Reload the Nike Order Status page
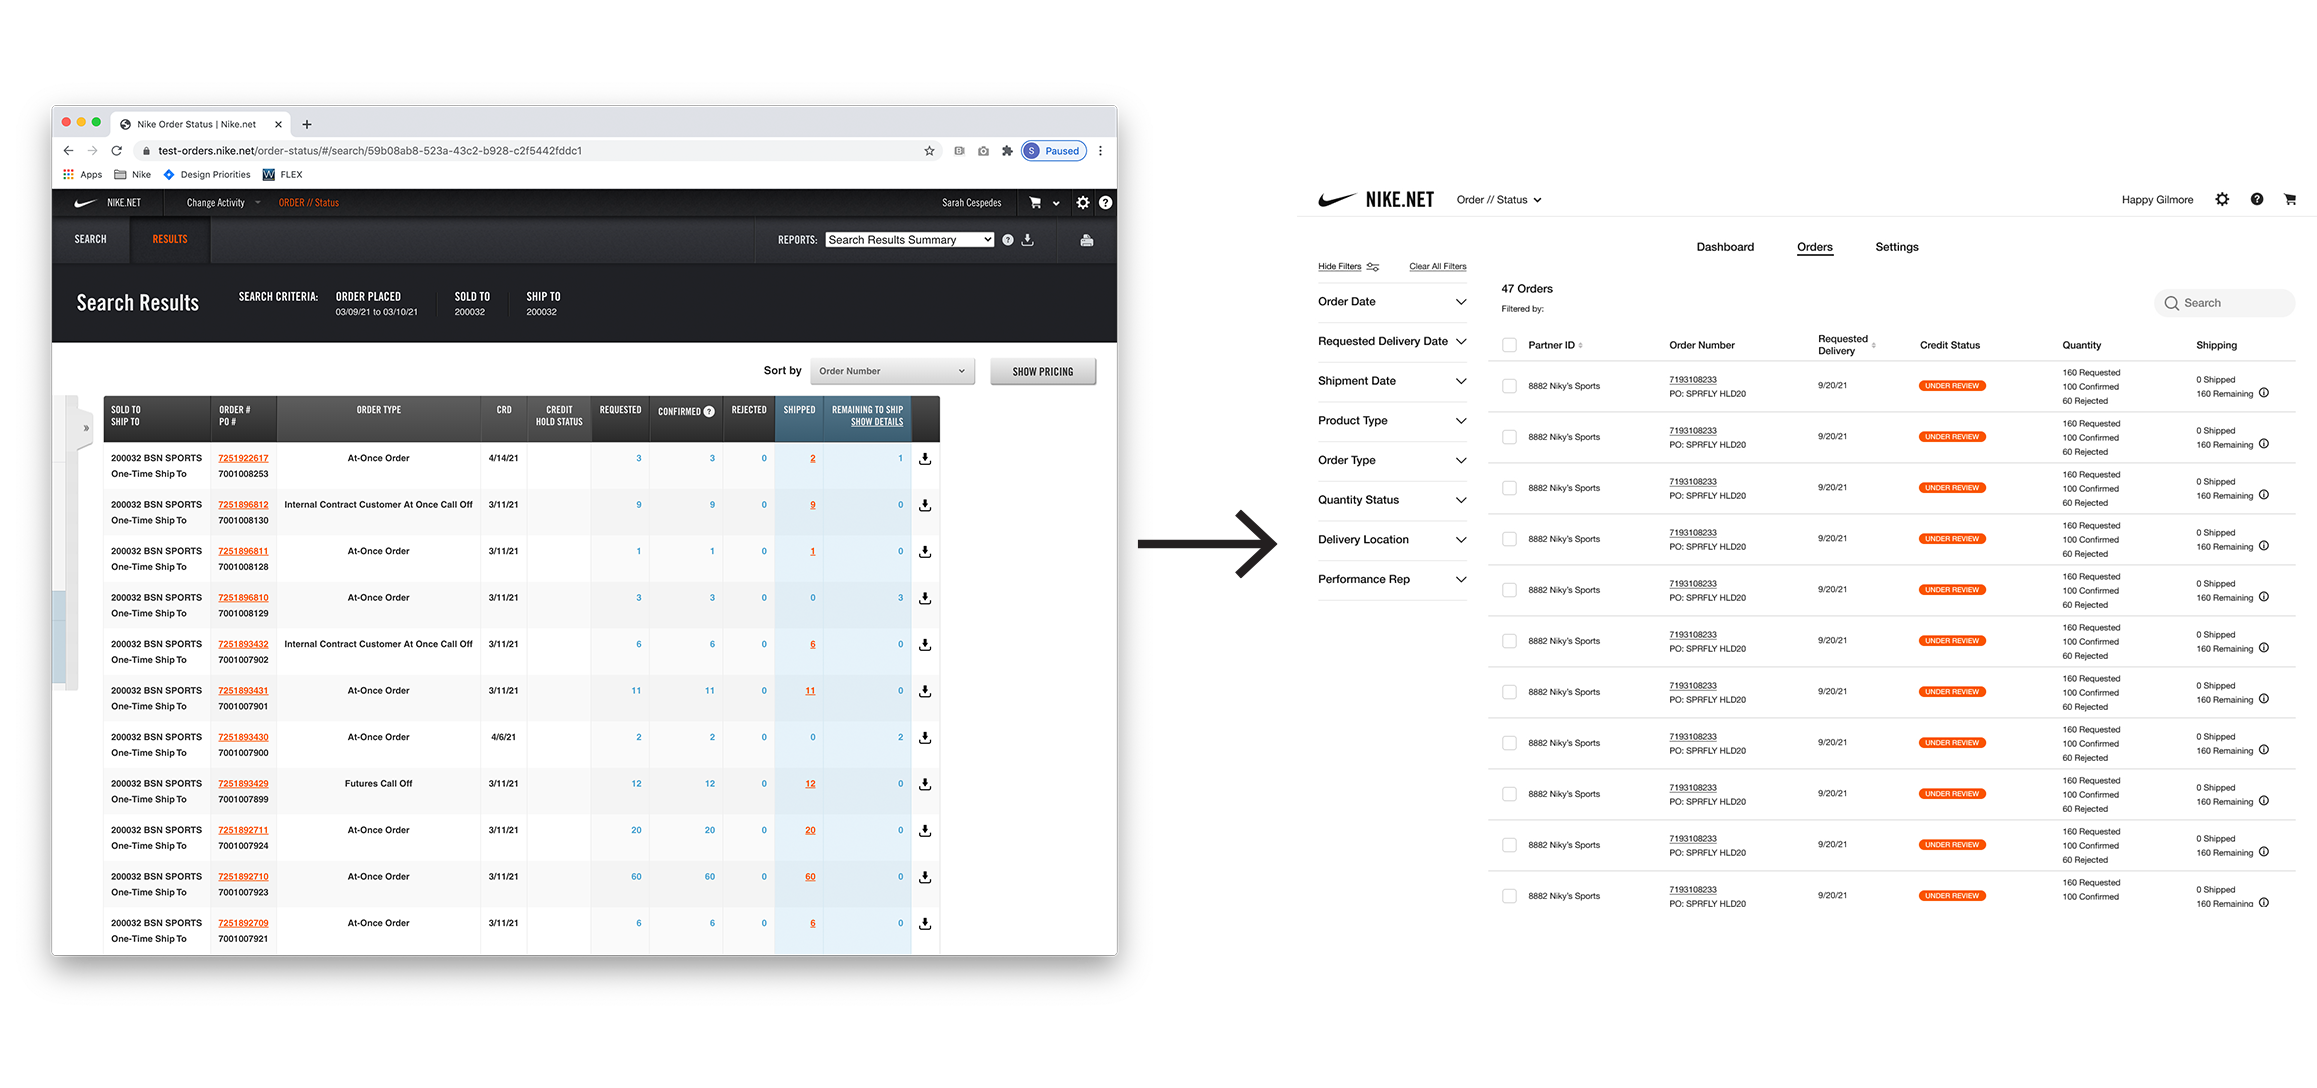The image size is (2317, 1088). click(x=116, y=151)
